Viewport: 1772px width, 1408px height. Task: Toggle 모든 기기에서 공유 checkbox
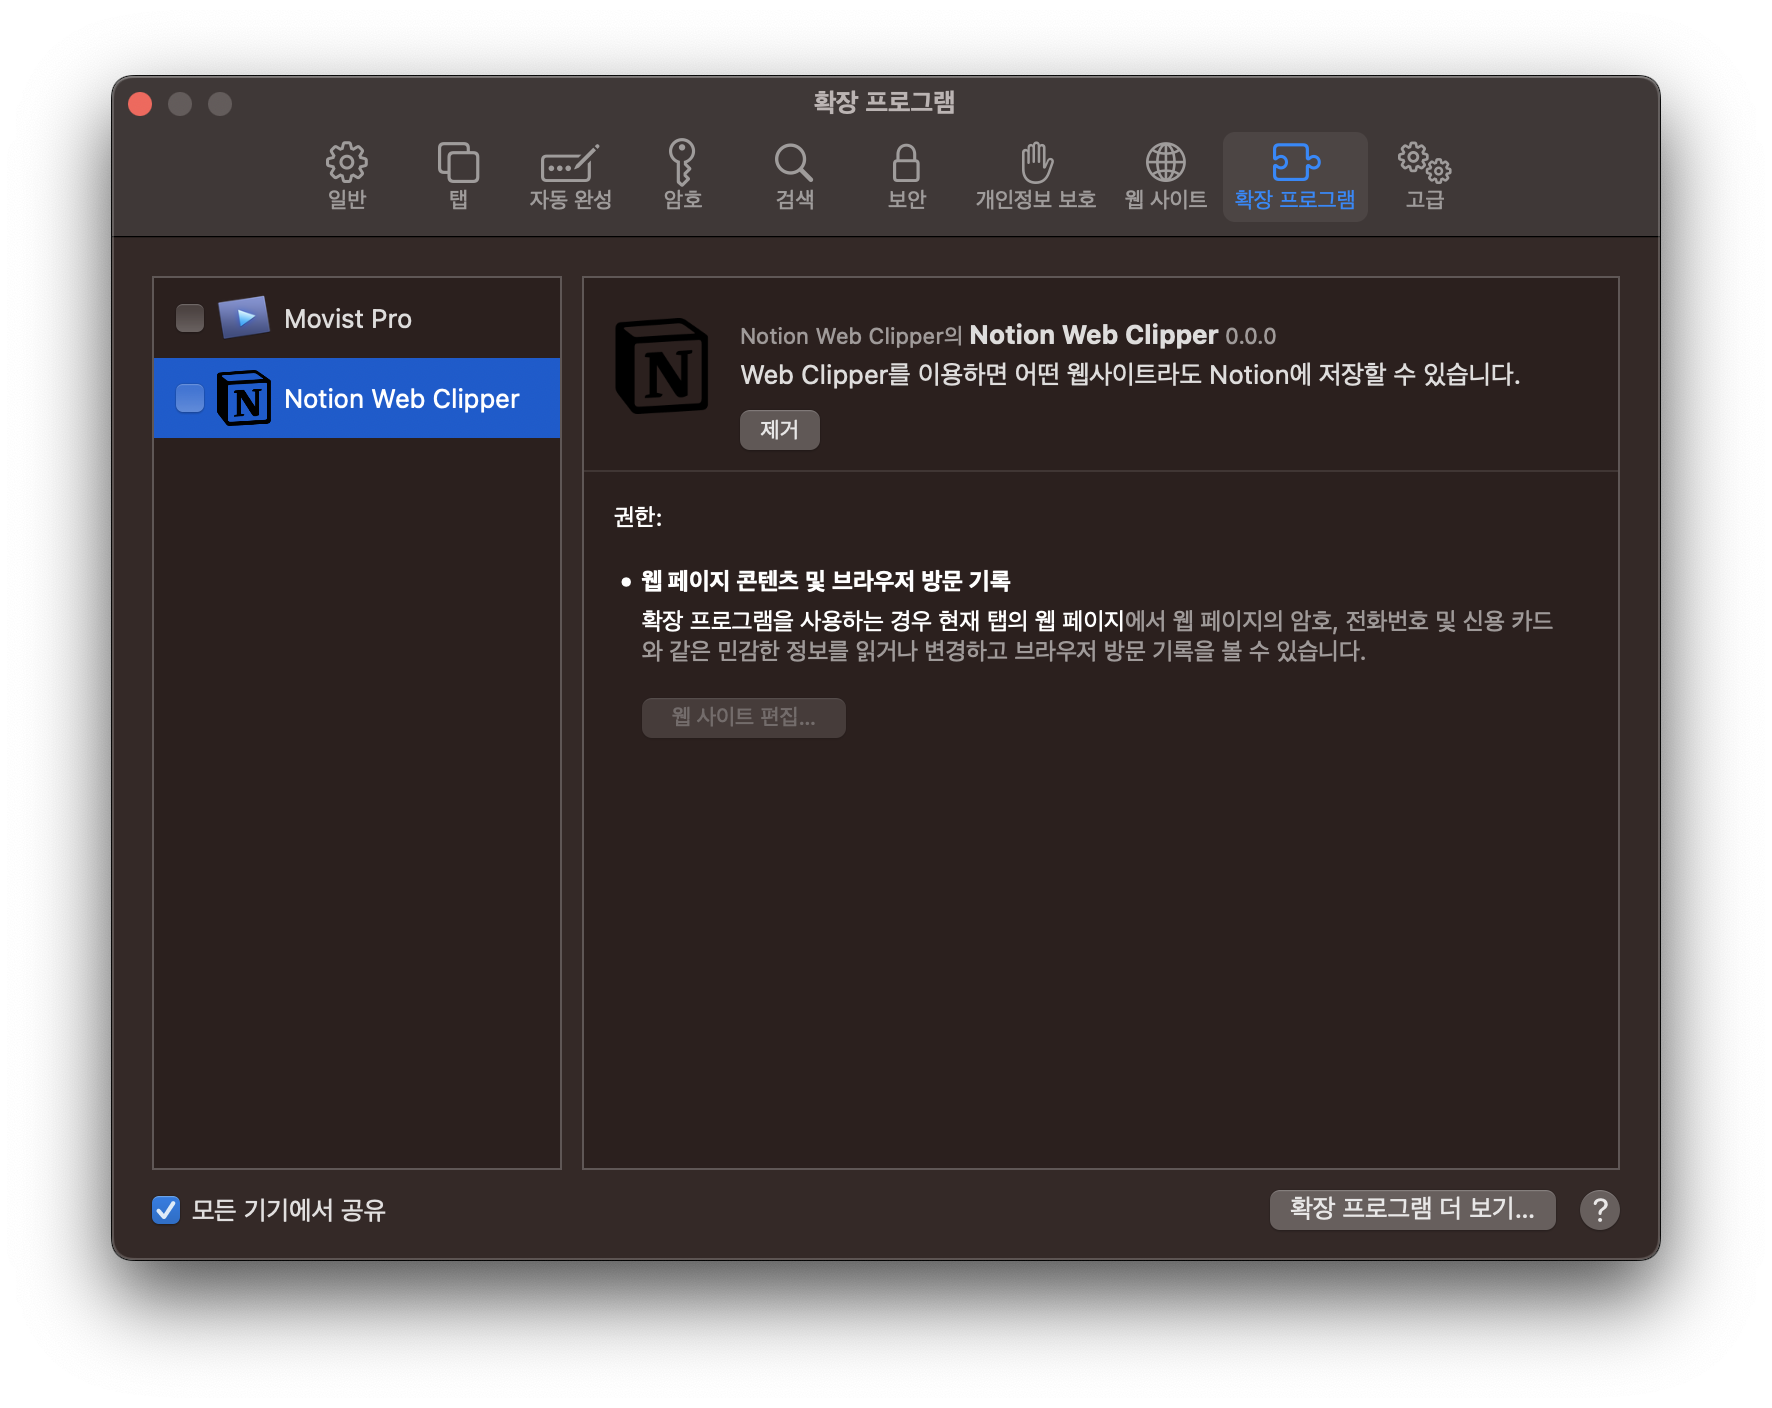166,1210
